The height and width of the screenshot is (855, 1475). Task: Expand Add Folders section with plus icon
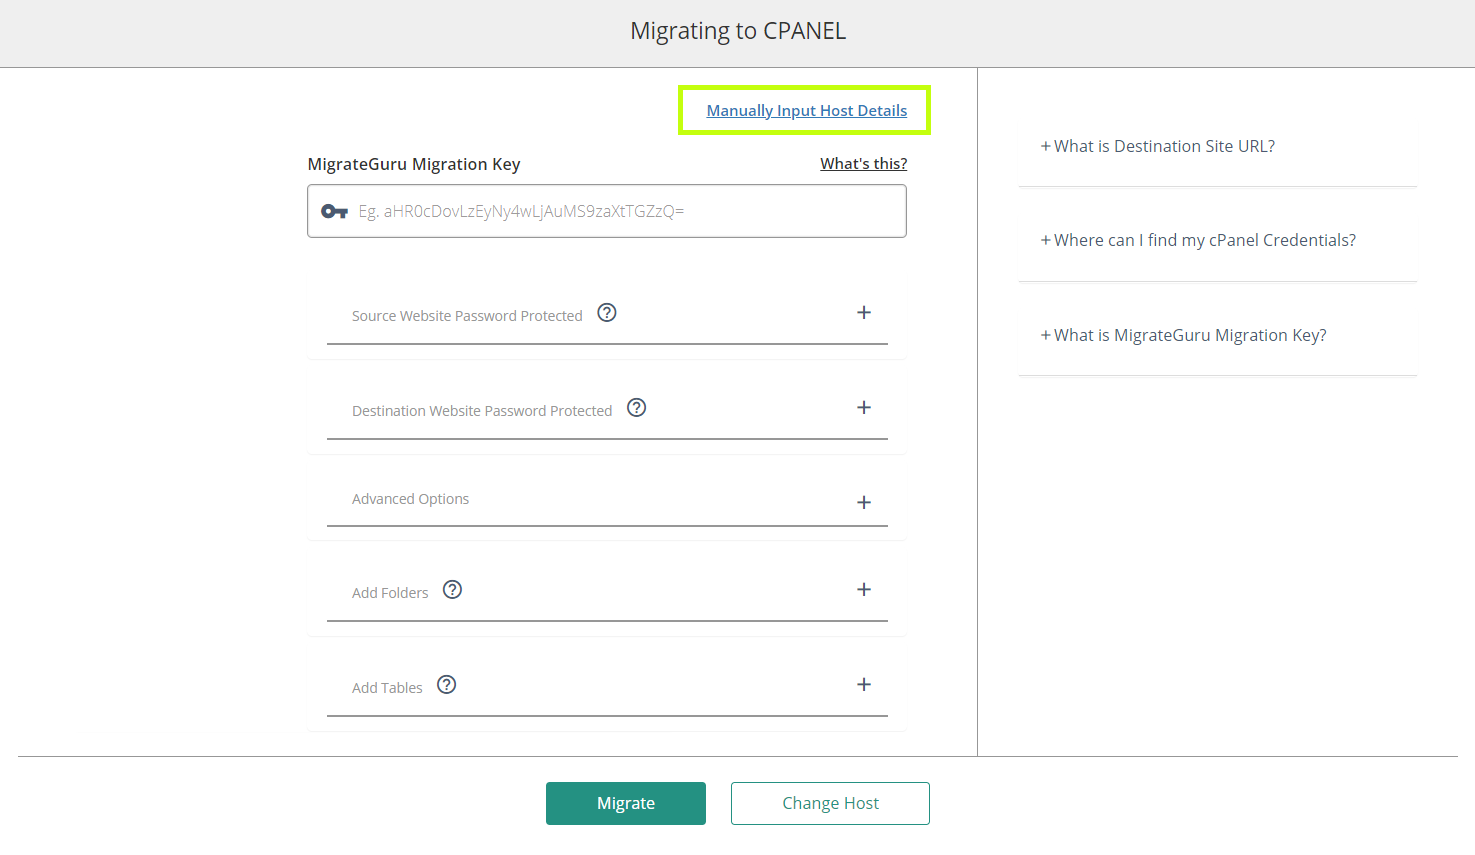tap(864, 590)
